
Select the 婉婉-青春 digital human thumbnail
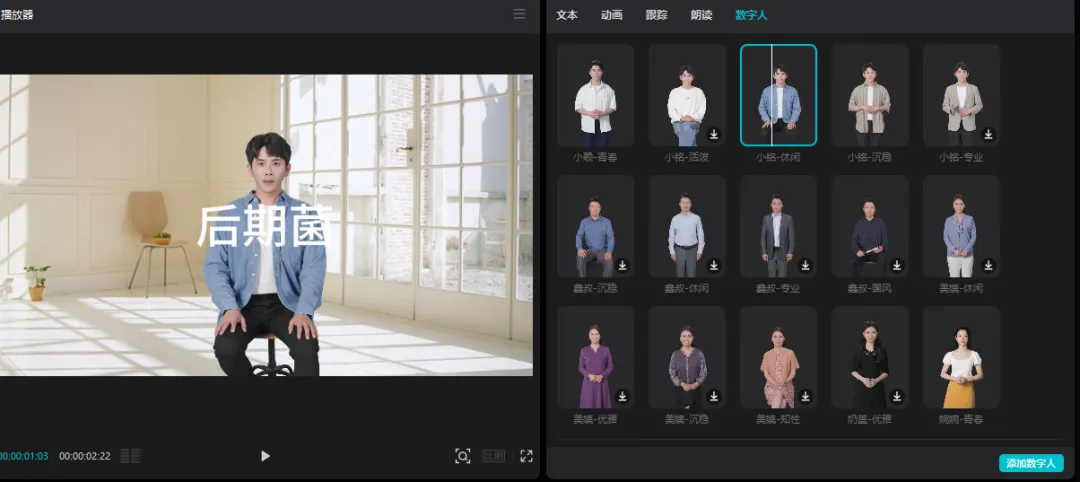[x=961, y=357]
